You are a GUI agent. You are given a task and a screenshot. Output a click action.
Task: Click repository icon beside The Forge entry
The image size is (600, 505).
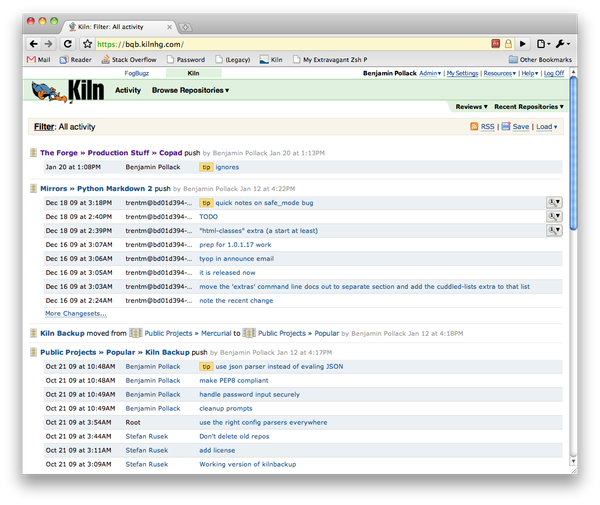point(34,153)
